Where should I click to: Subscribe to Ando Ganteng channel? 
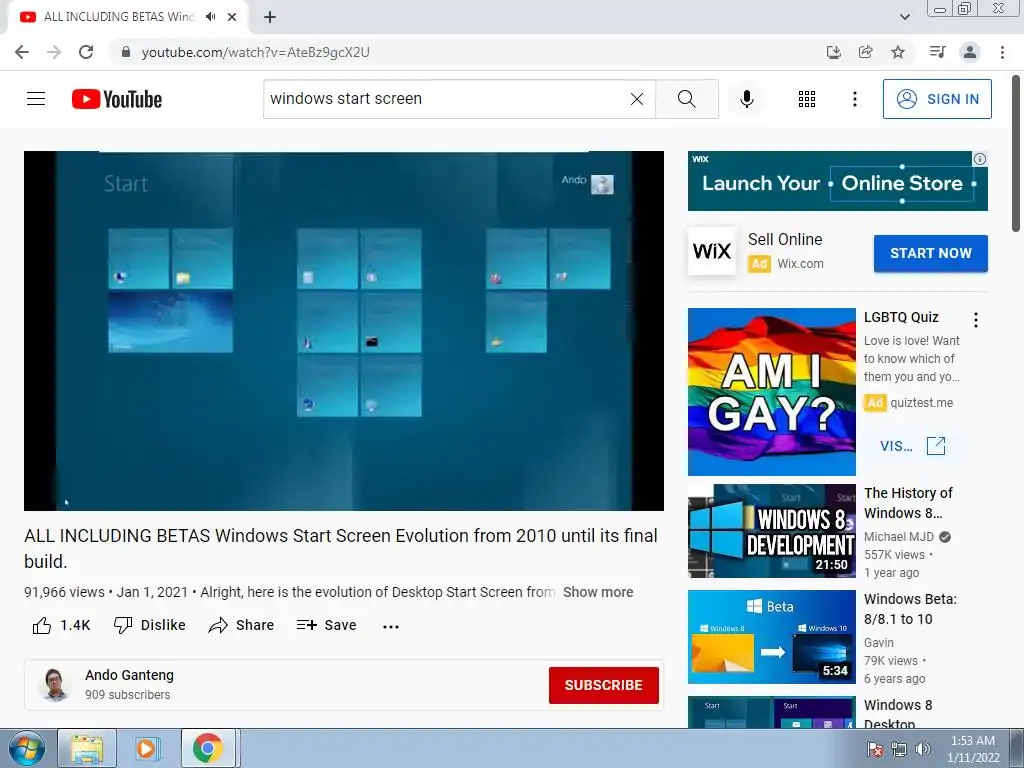603,685
